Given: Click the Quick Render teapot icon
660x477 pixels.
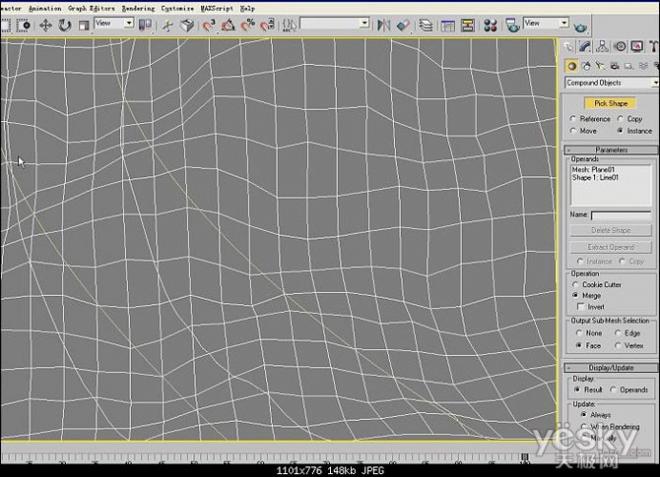Looking at the screenshot, I should (580, 27).
